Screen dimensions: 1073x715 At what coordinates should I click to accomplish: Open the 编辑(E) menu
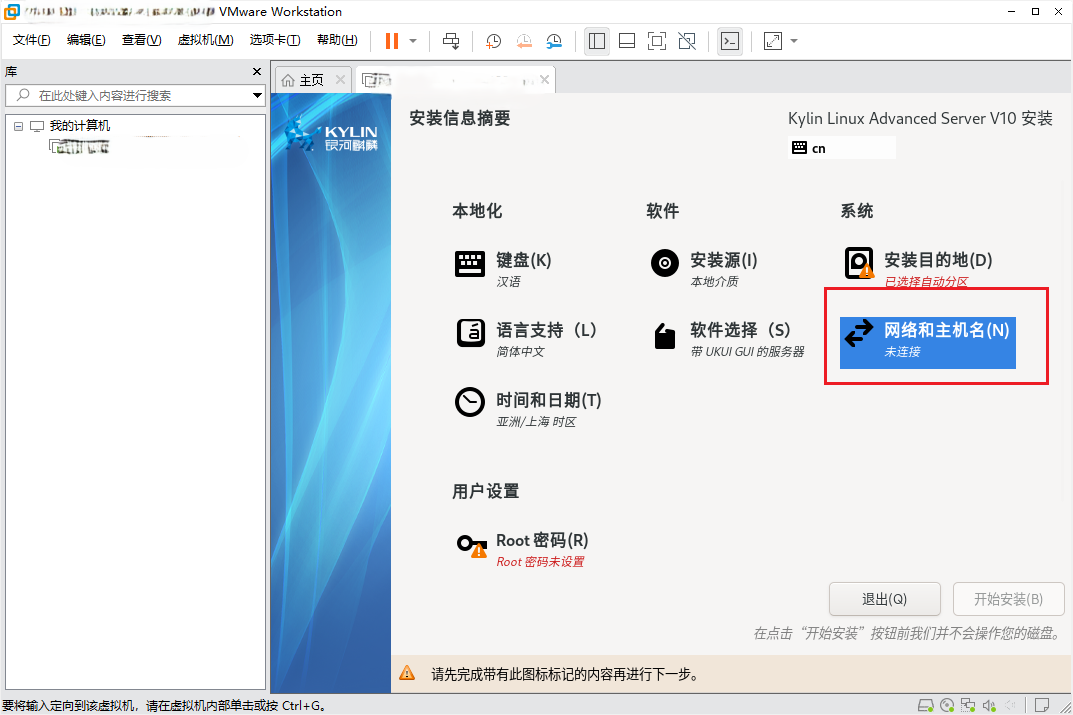pyautogui.click(x=86, y=40)
